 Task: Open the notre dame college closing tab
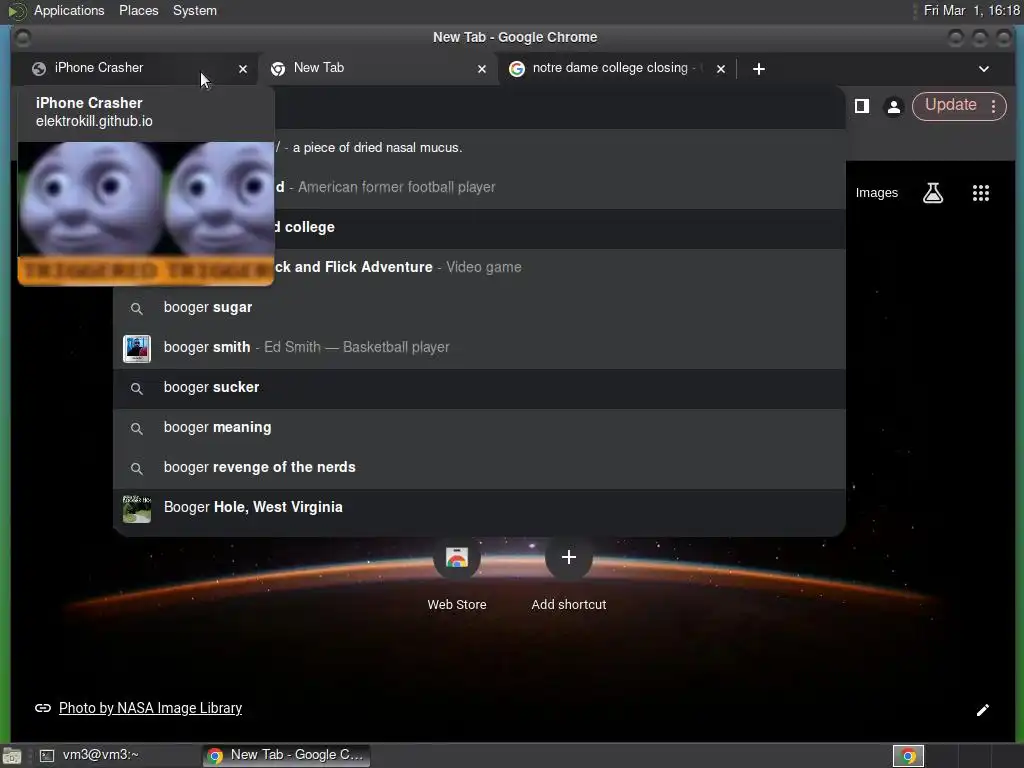(614, 68)
